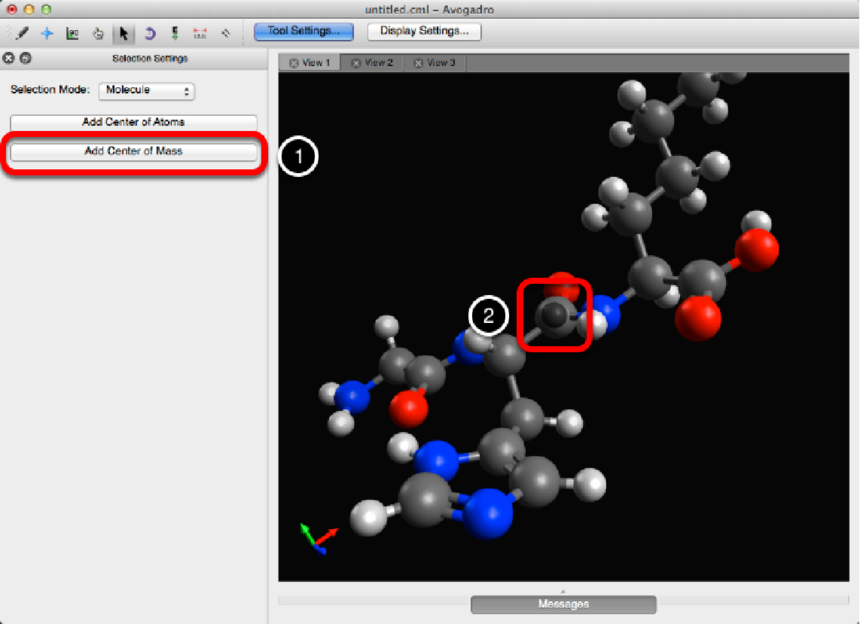The height and width of the screenshot is (624, 860).
Task: Select the Auto Optimization tool
Action: 175,33
